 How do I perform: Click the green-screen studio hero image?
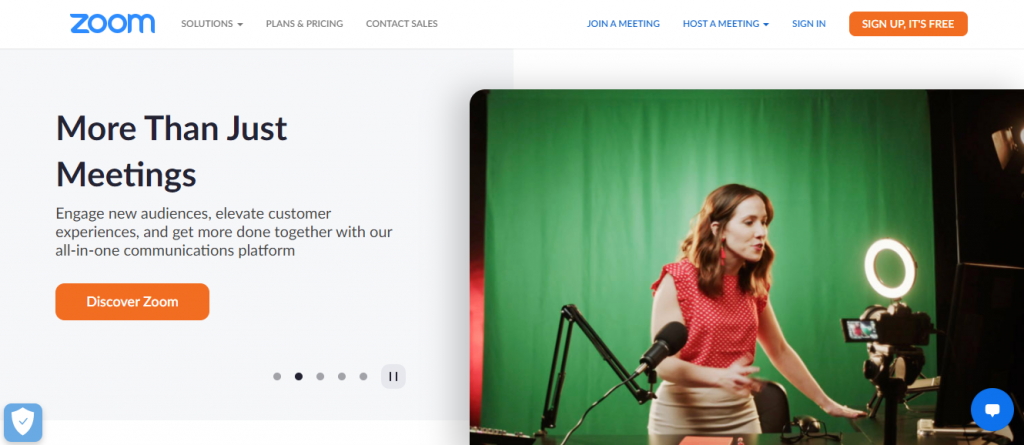click(x=746, y=267)
